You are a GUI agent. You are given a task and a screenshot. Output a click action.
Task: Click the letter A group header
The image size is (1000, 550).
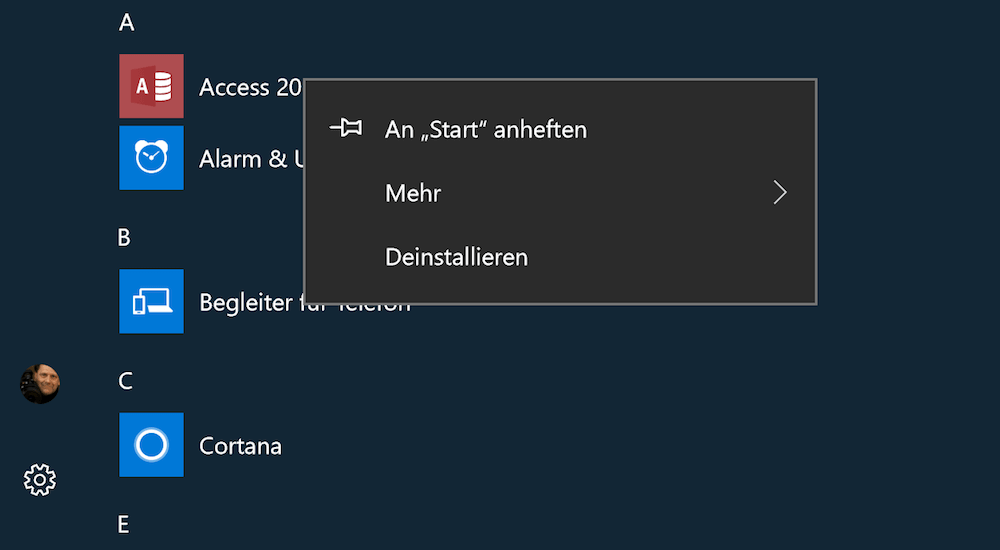coord(126,22)
